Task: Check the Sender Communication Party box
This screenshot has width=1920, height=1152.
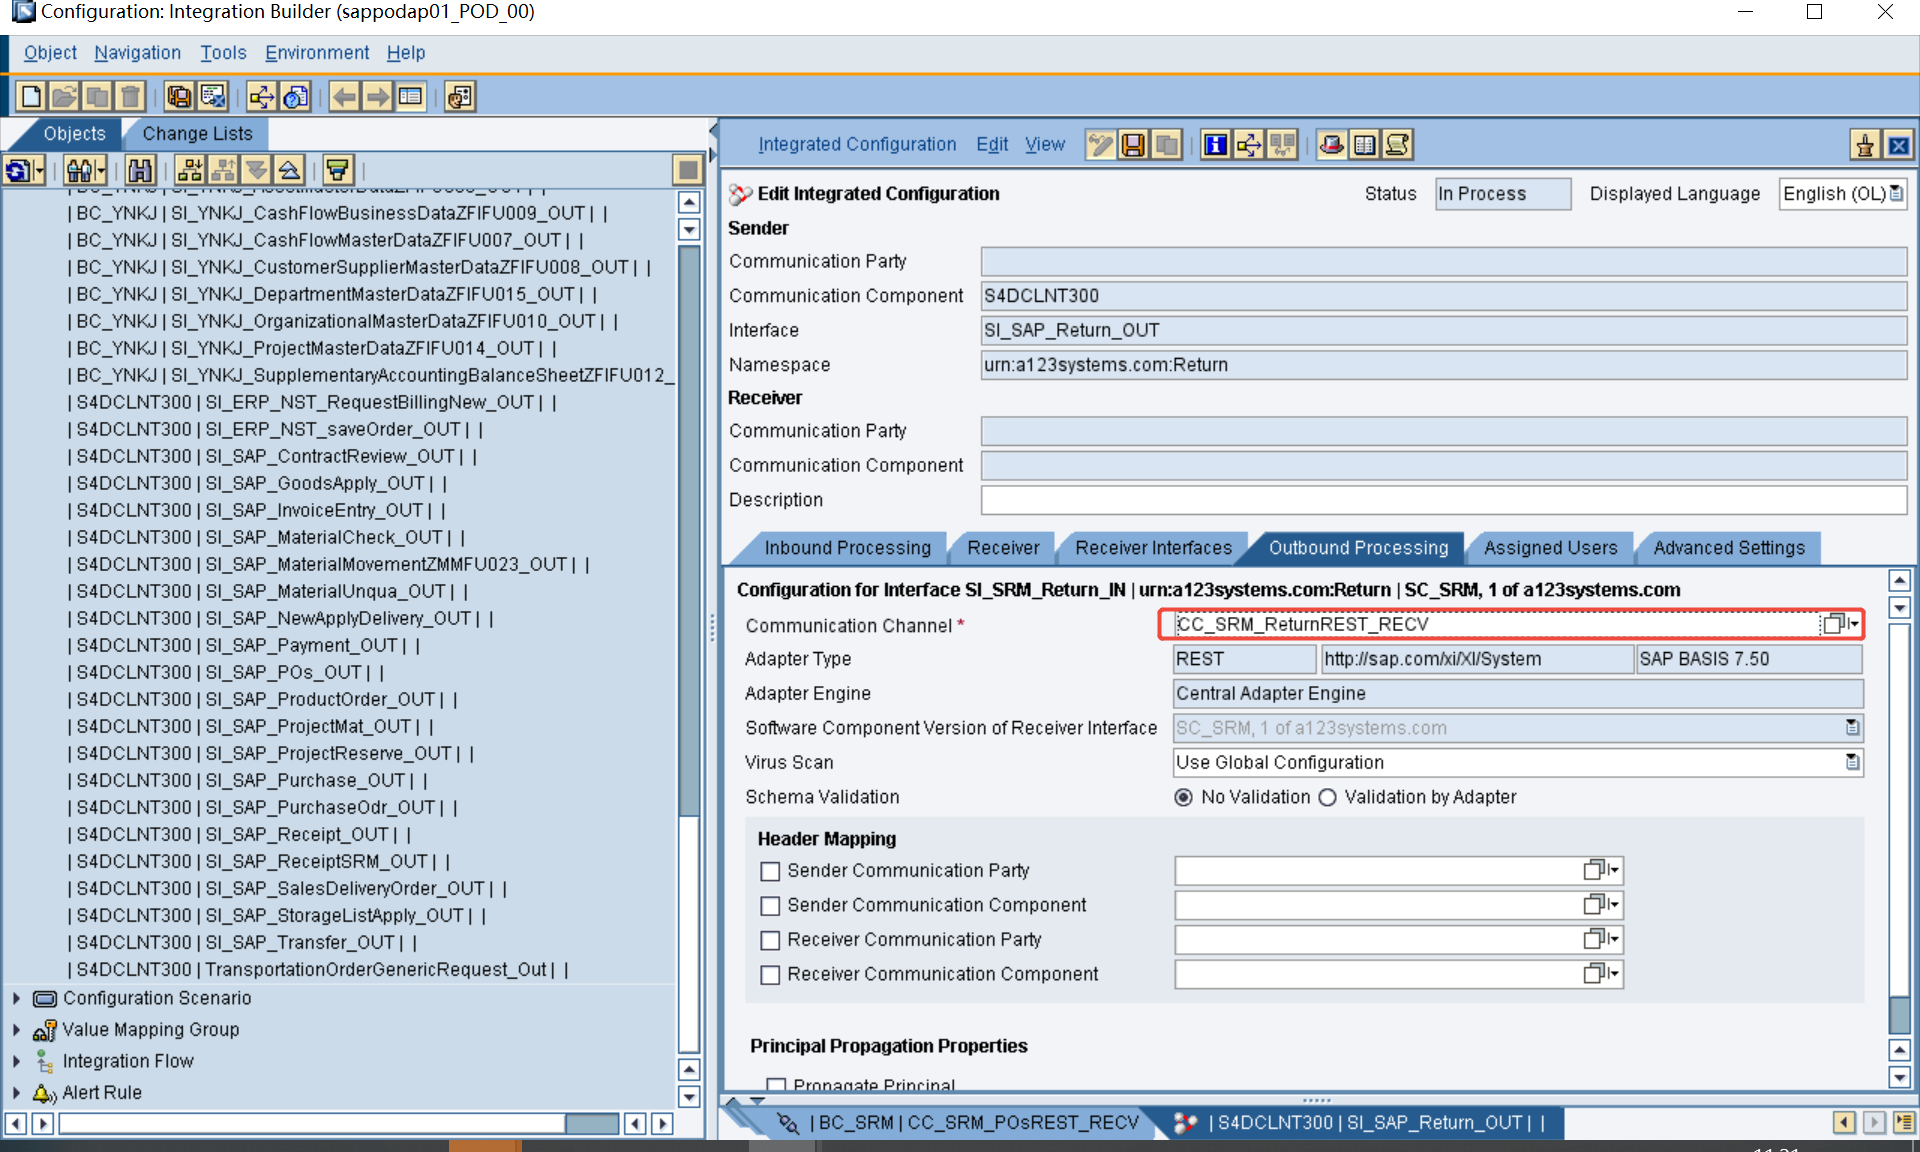Action: (770, 871)
